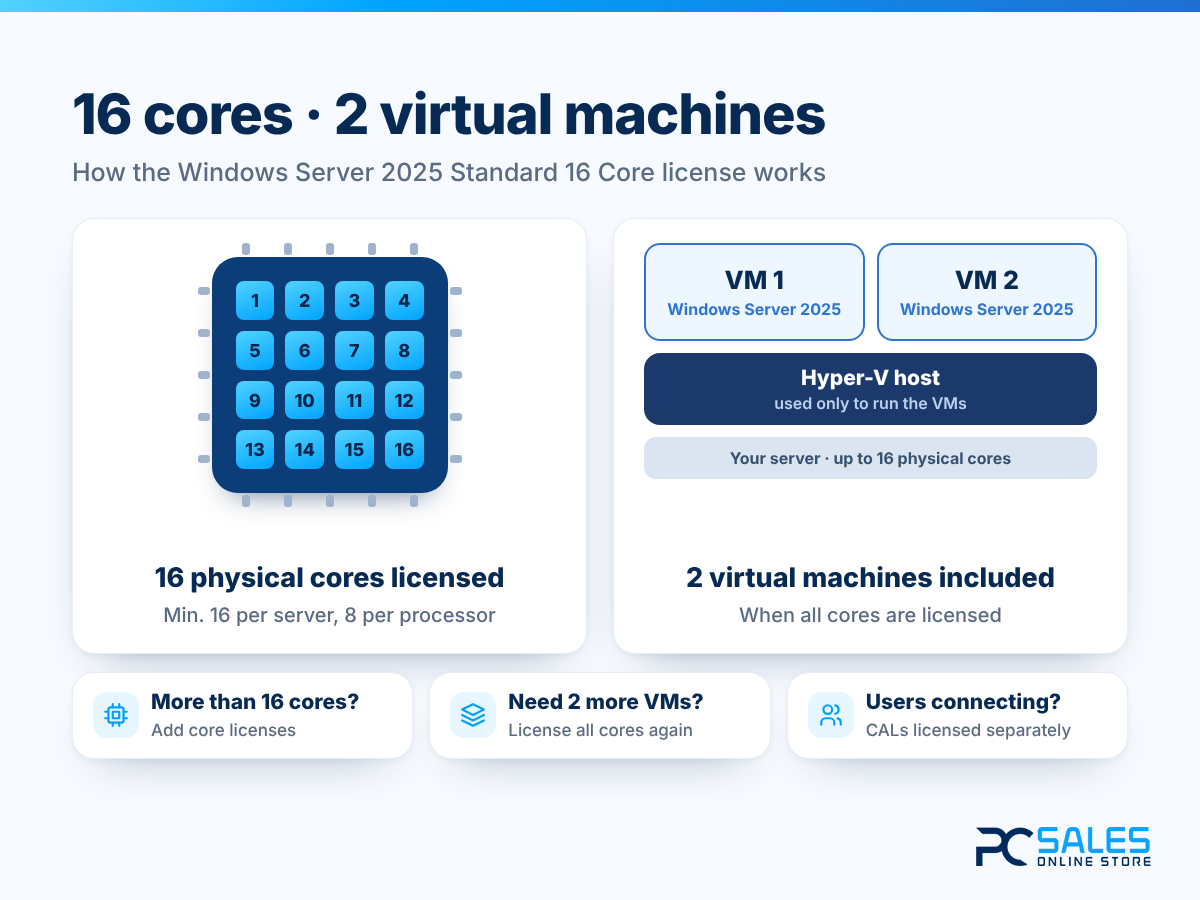Click the 'License all cores again' text
This screenshot has height=900, width=1200.
(x=600, y=730)
